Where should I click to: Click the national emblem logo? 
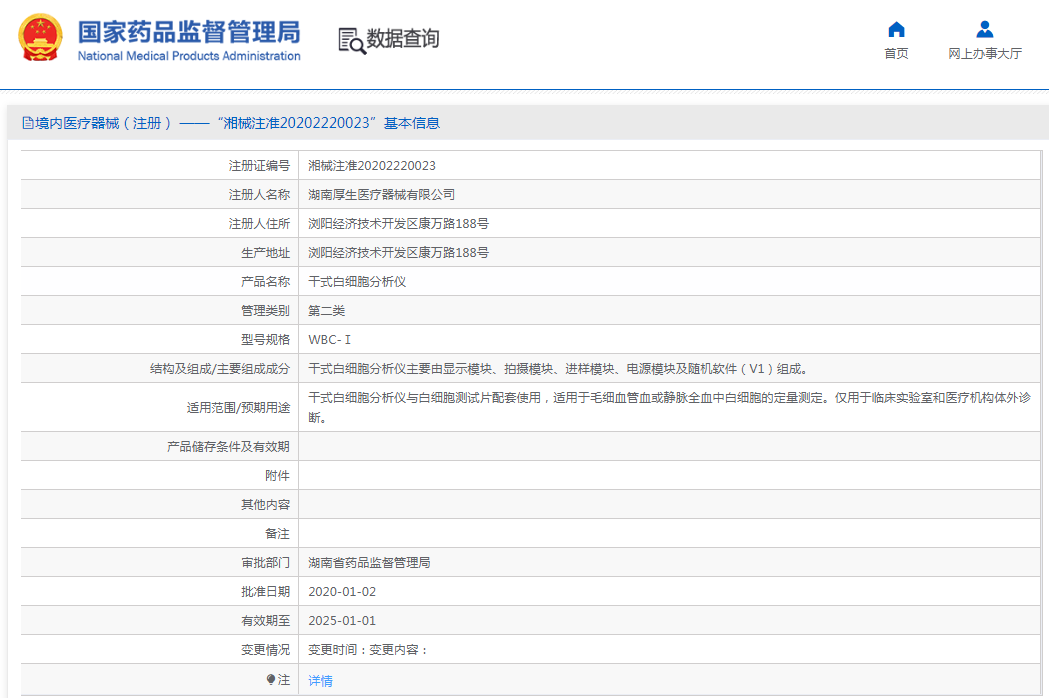point(40,38)
